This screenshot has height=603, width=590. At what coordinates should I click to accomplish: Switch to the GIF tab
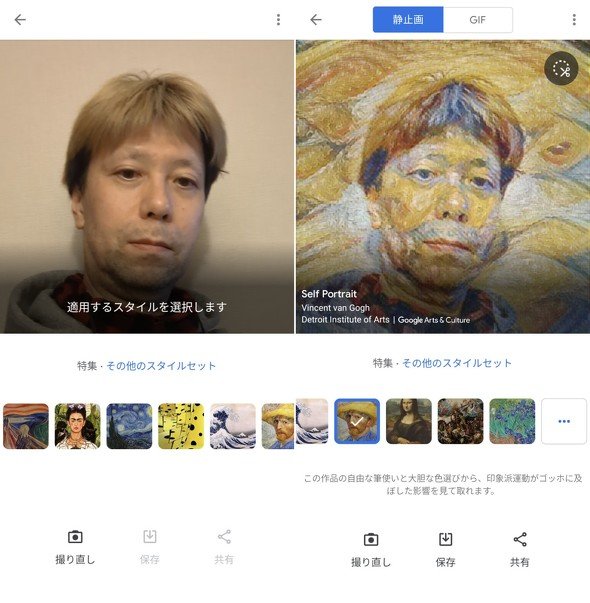(478, 20)
